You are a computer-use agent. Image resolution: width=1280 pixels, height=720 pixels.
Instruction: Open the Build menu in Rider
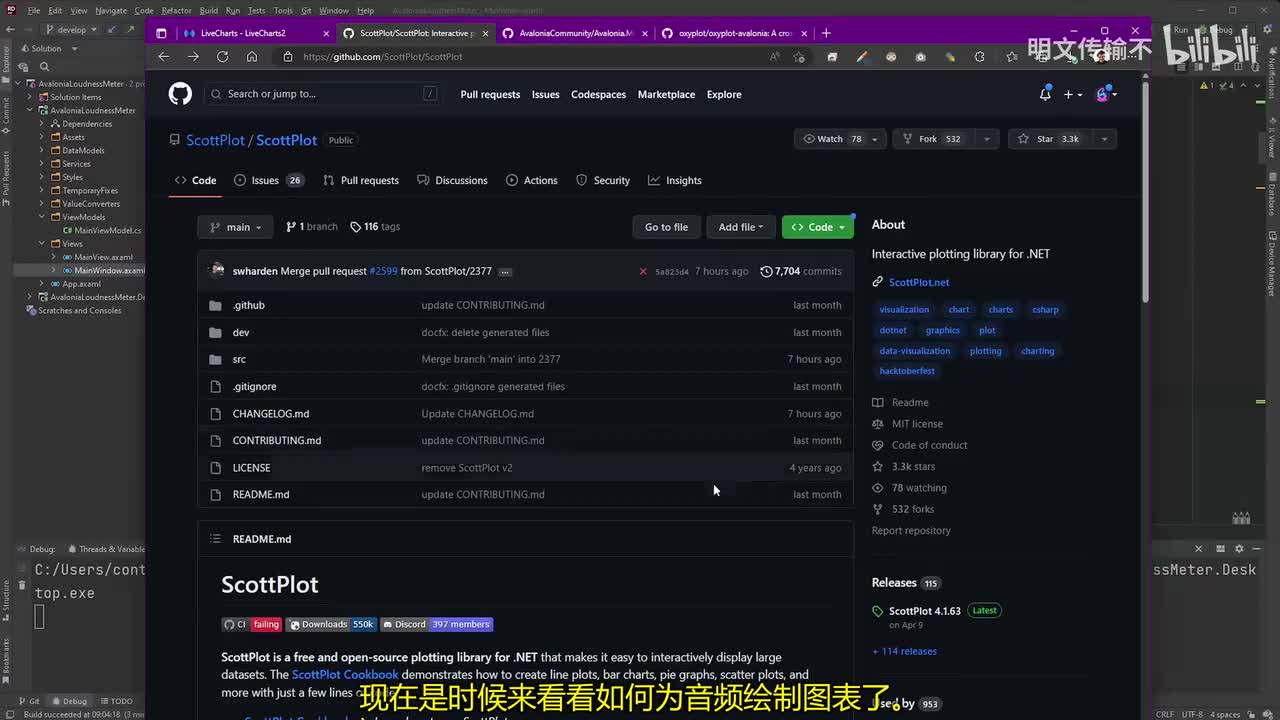tap(208, 11)
